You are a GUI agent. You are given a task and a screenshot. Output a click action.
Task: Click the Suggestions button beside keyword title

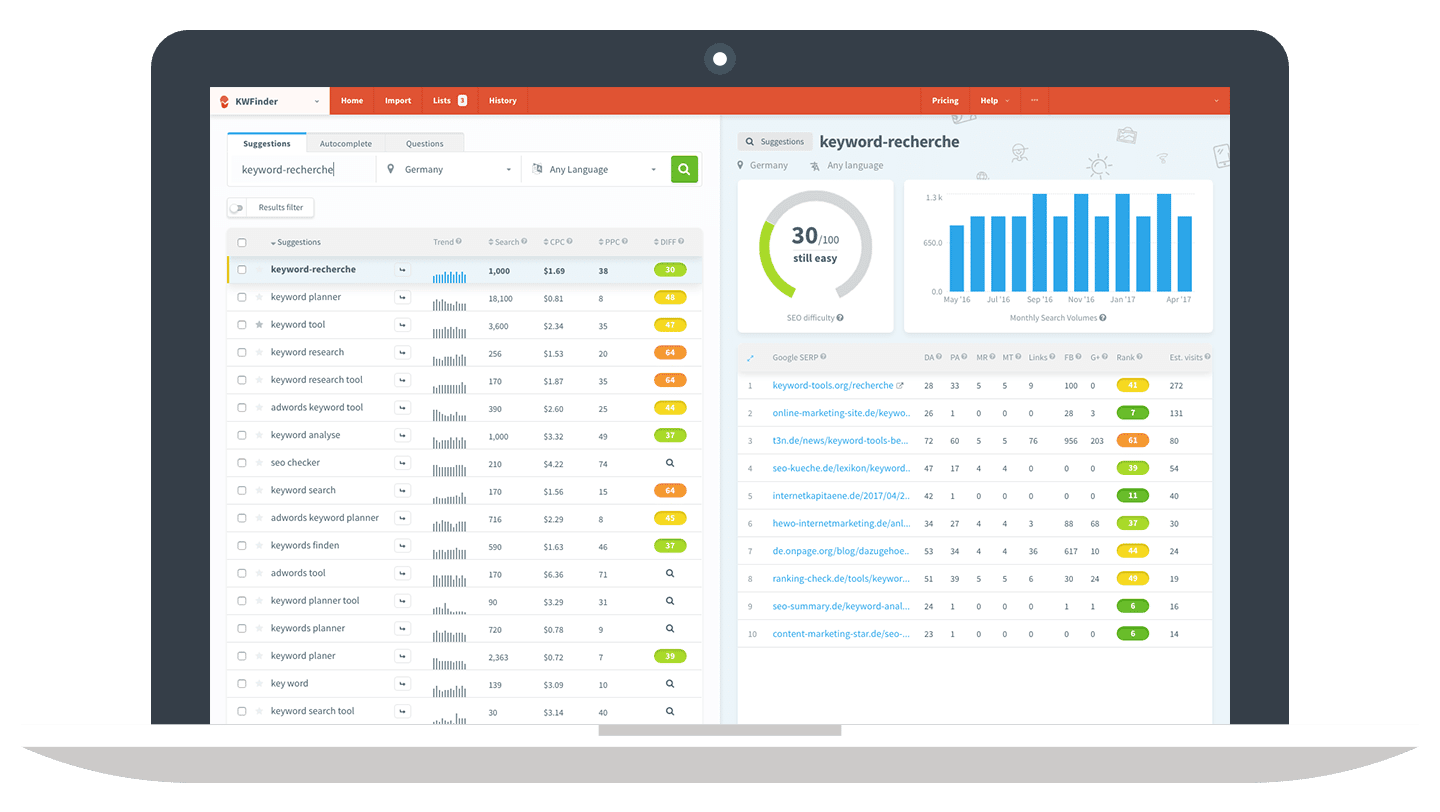(775, 142)
